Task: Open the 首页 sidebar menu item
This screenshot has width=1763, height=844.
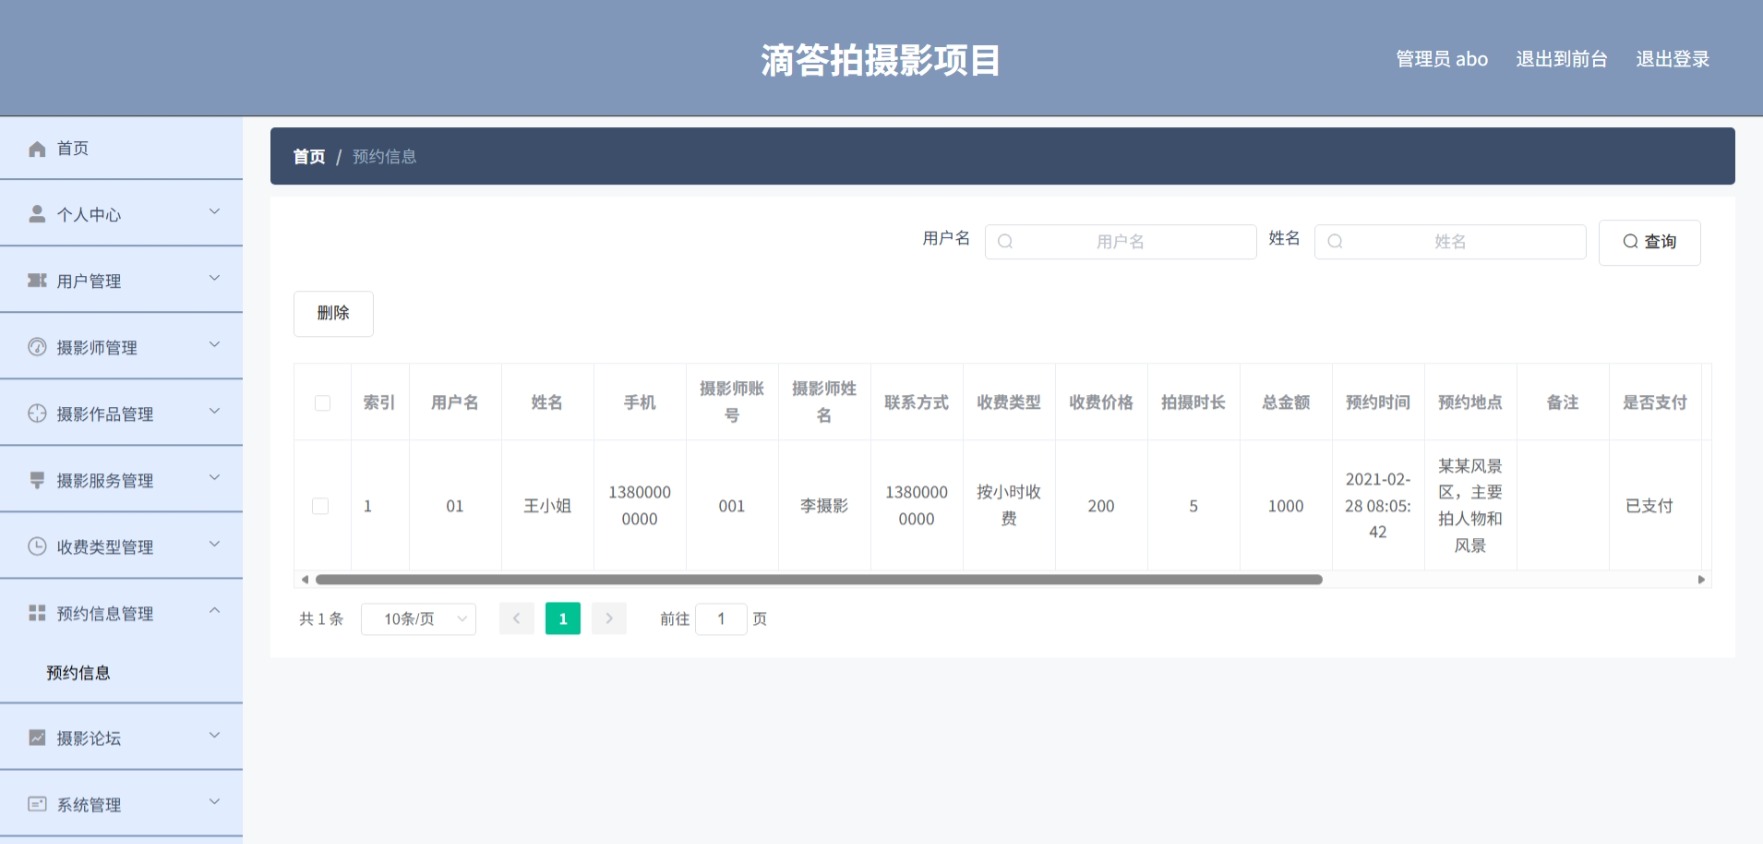Action: pyautogui.click(x=121, y=148)
